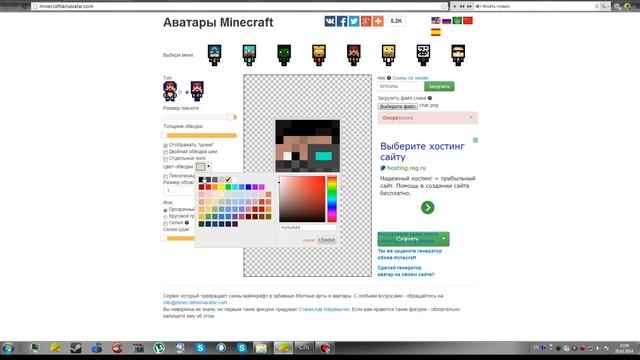This screenshot has height=360, width=640.
Task: Click the green arrow in the hosting ad
Action: click(x=427, y=207)
